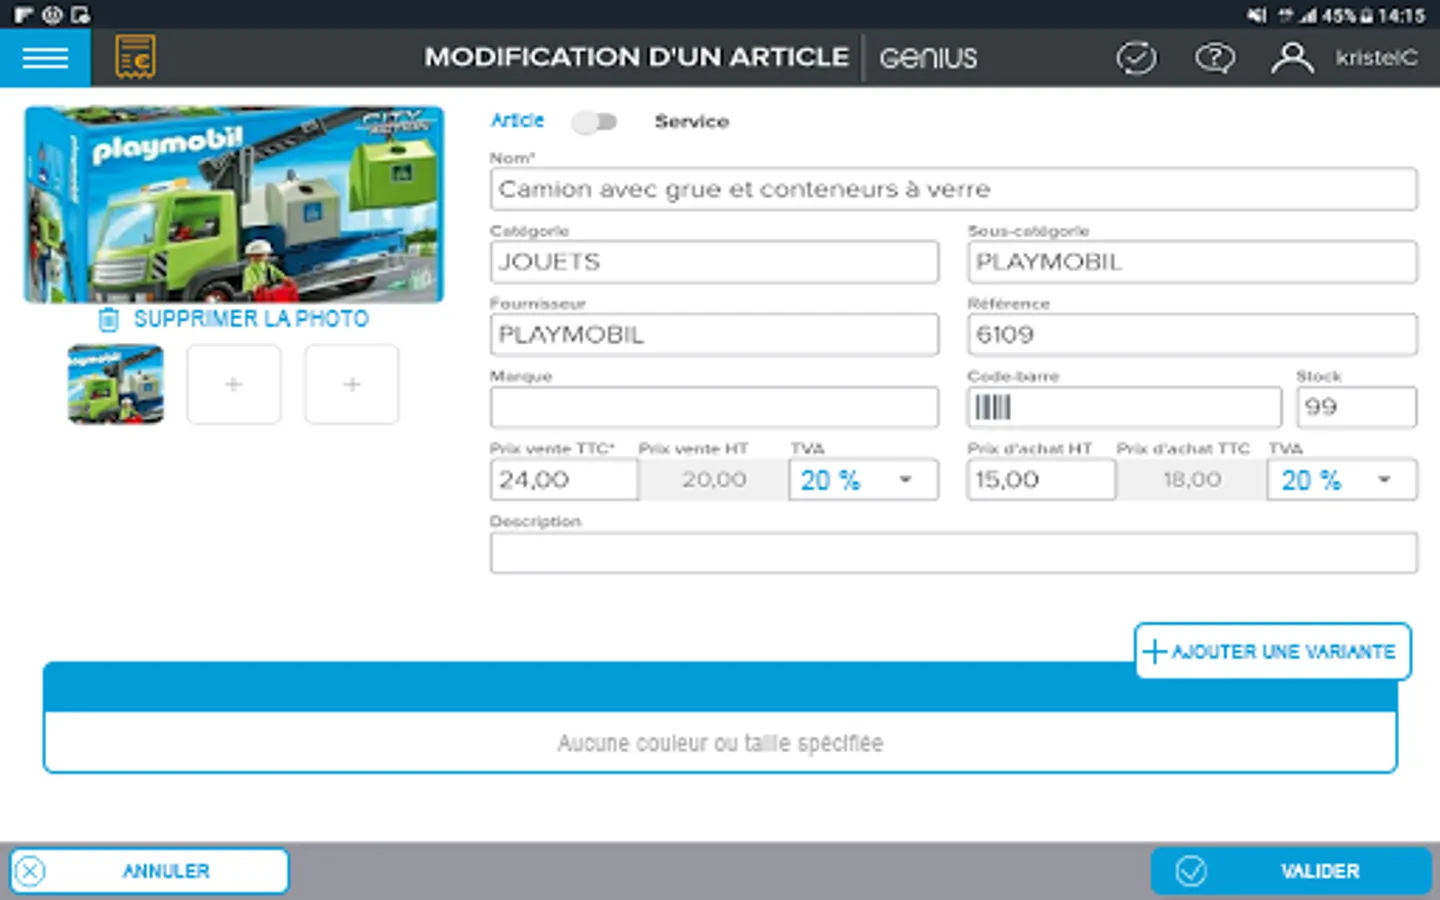Image resolution: width=1440 pixels, height=900 pixels.
Task: Click Prix d'achat TTC value 18,00
Action: pyautogui.click(x=1192, y=480)
